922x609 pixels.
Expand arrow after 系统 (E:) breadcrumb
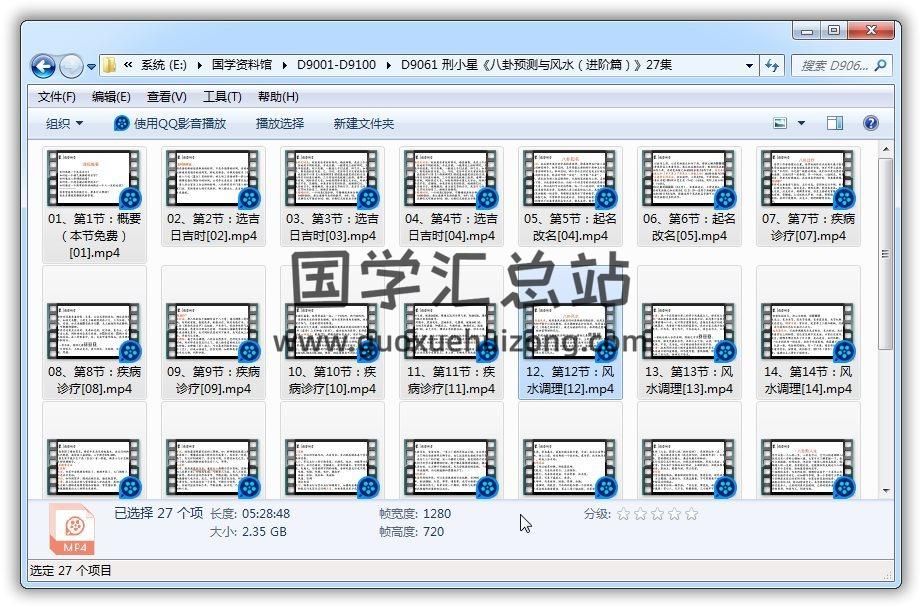click(x=199, y=65)
